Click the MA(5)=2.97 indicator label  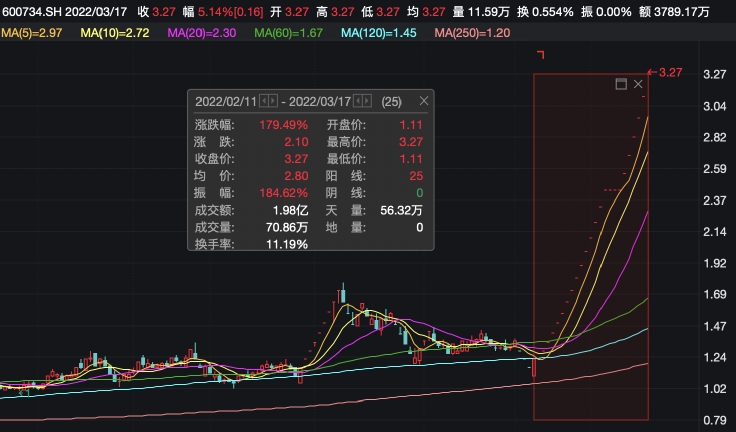point(31,33)
